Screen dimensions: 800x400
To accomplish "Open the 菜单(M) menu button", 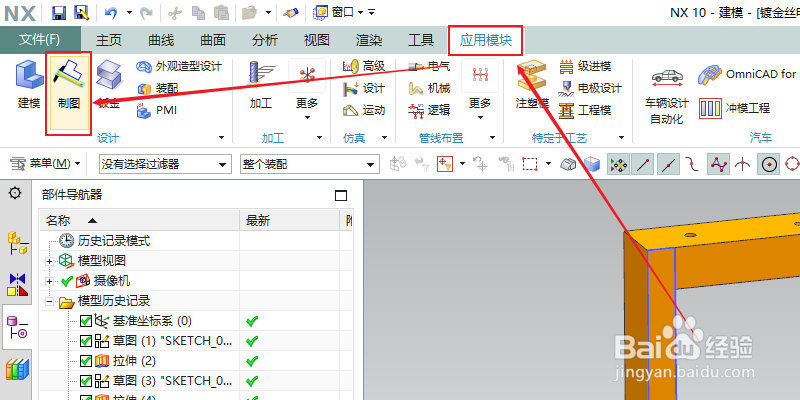I will pos(45,164).
